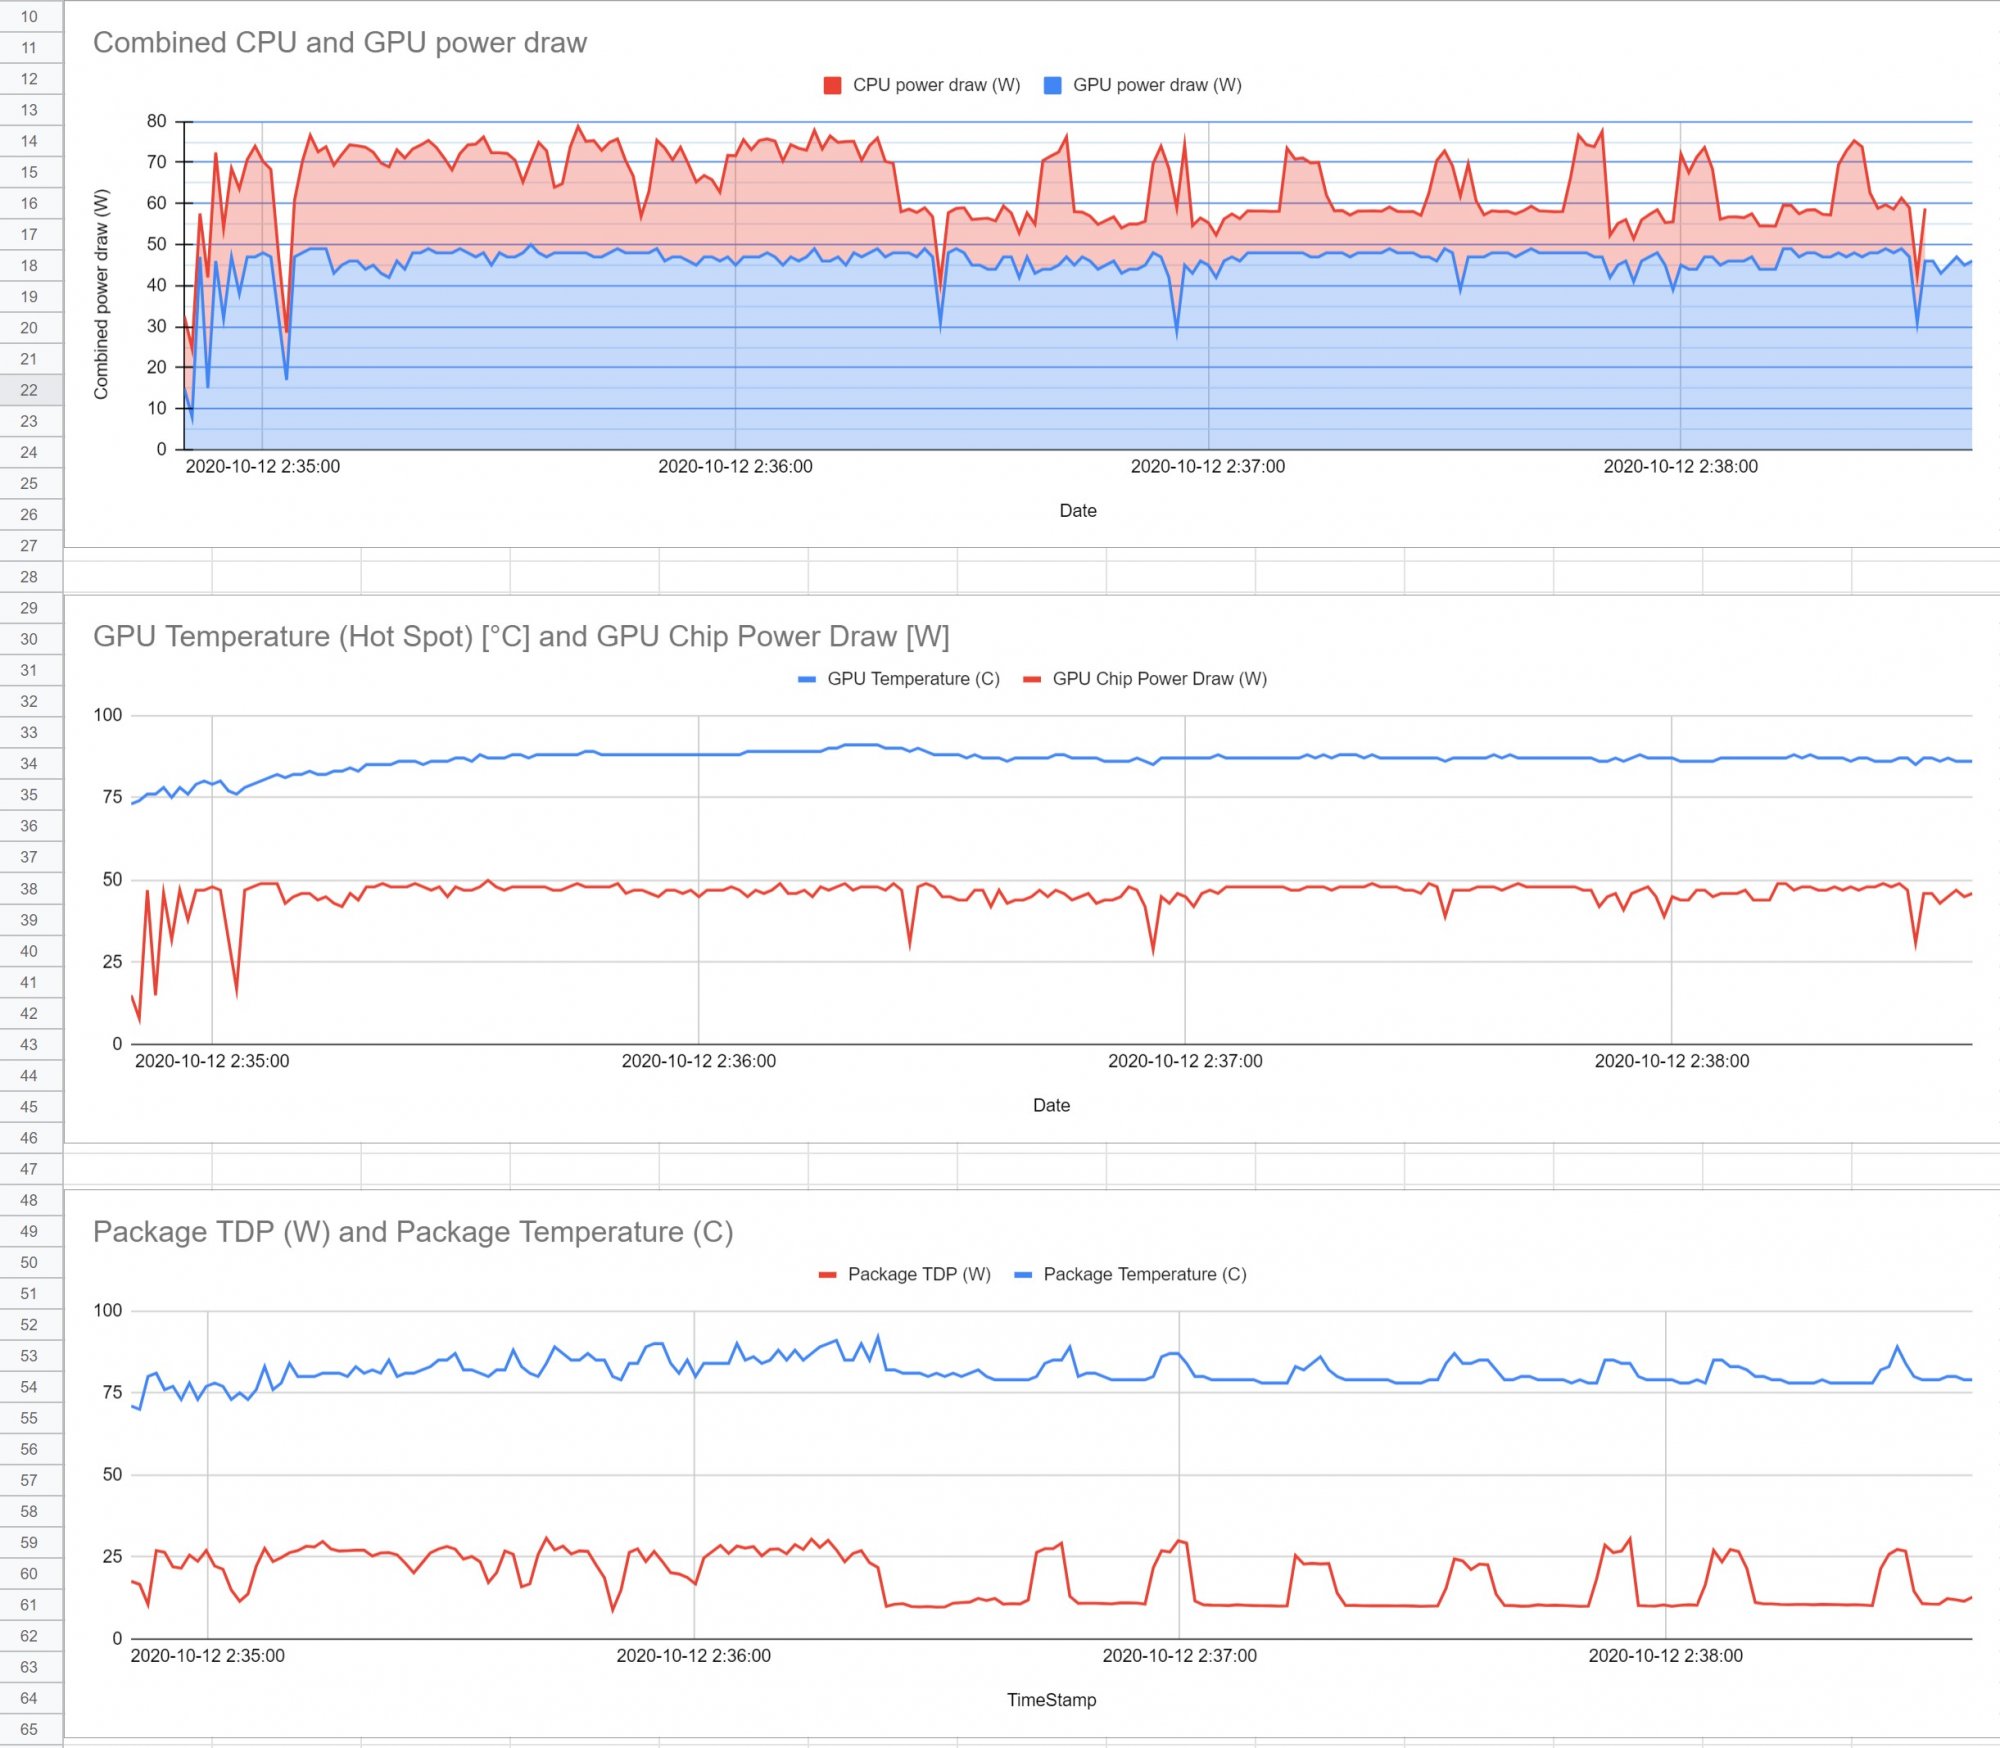Screen dimensions: 2000x1748
Task: Select row header 22 in the spreadsheet
Action: 30,390
